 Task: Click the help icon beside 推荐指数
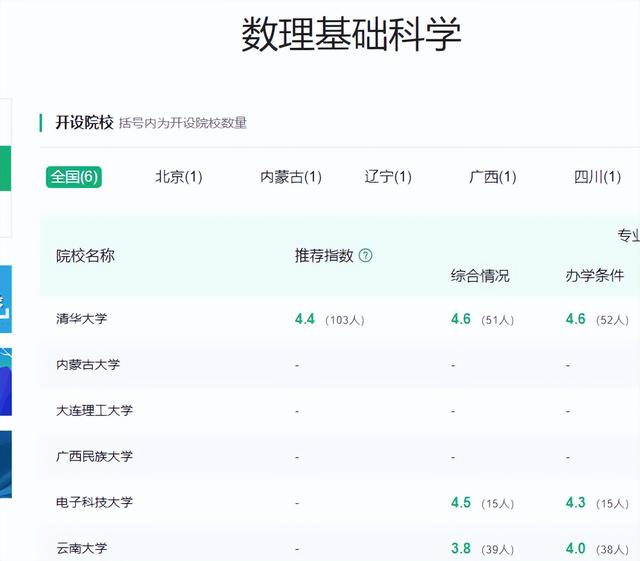(365, 256)
